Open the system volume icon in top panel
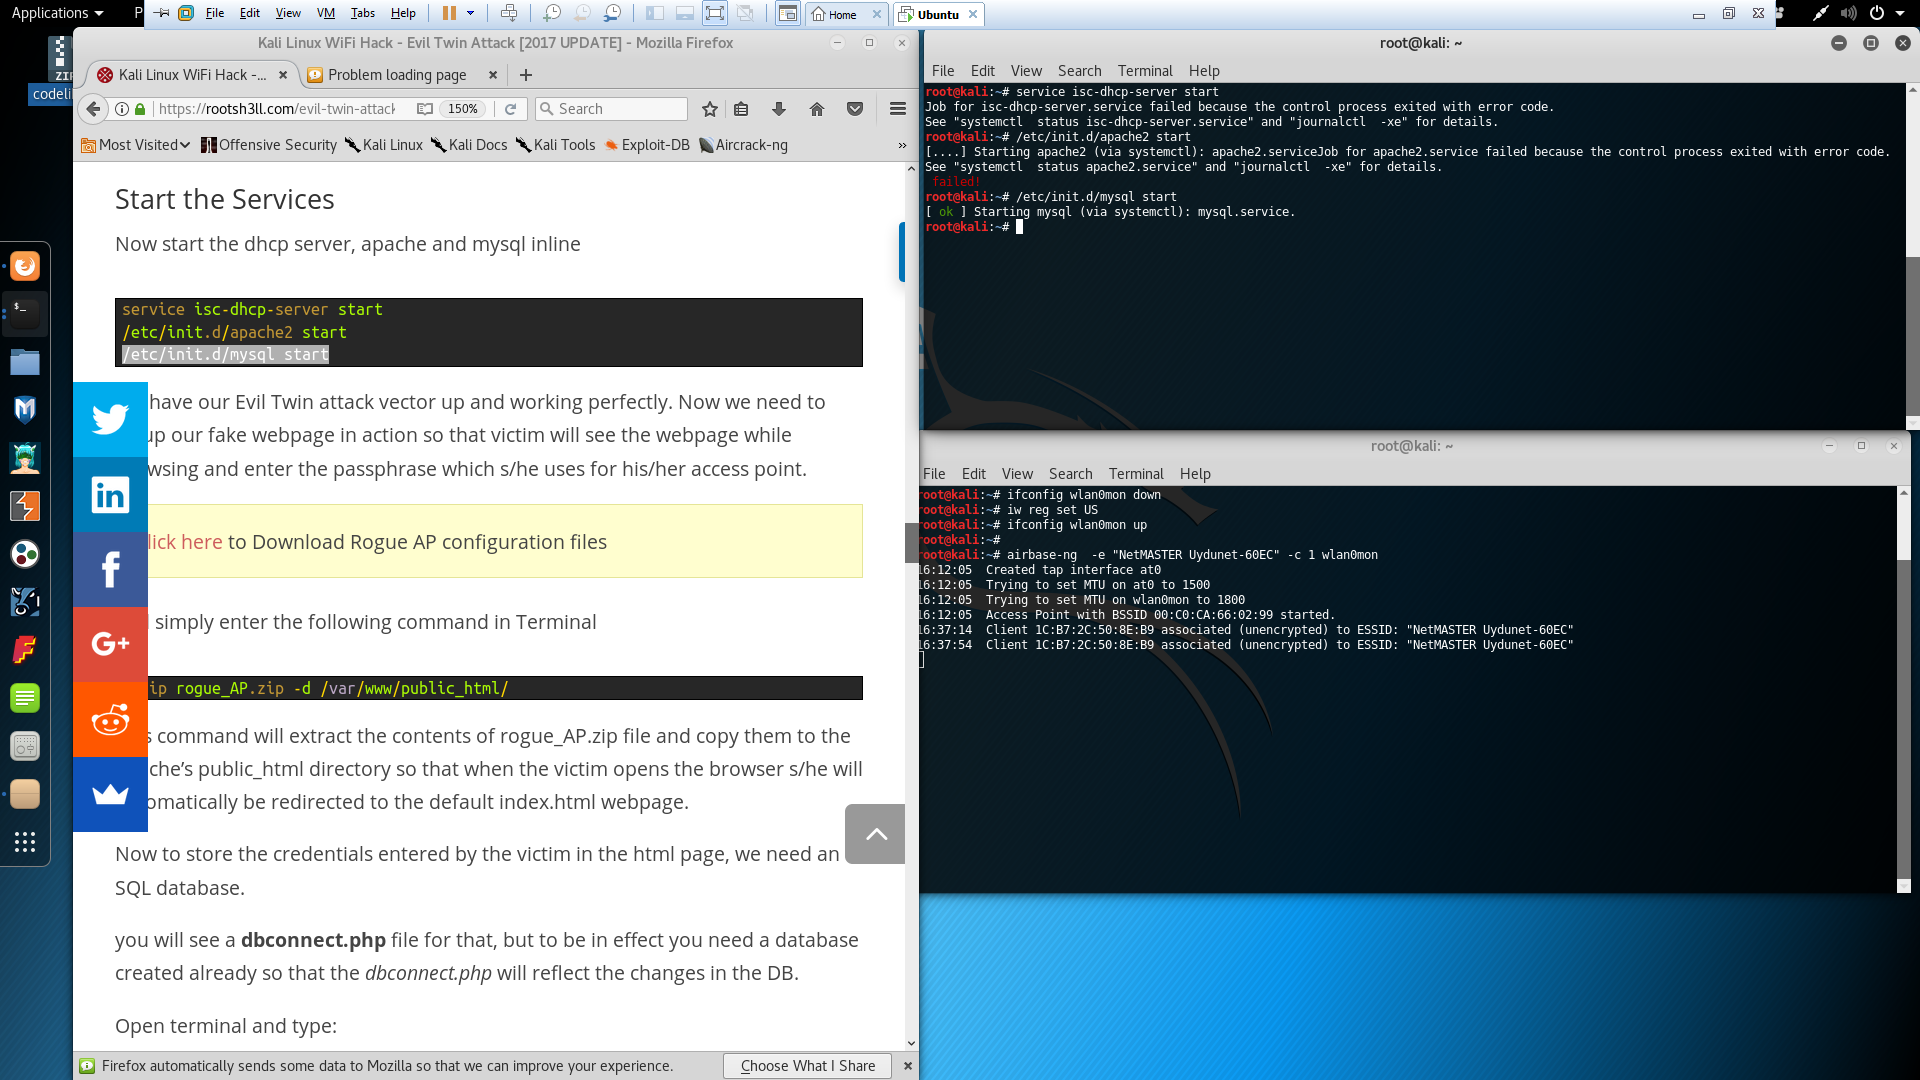Viewport: 1920px width, 1080px height. coord(1848,13)
